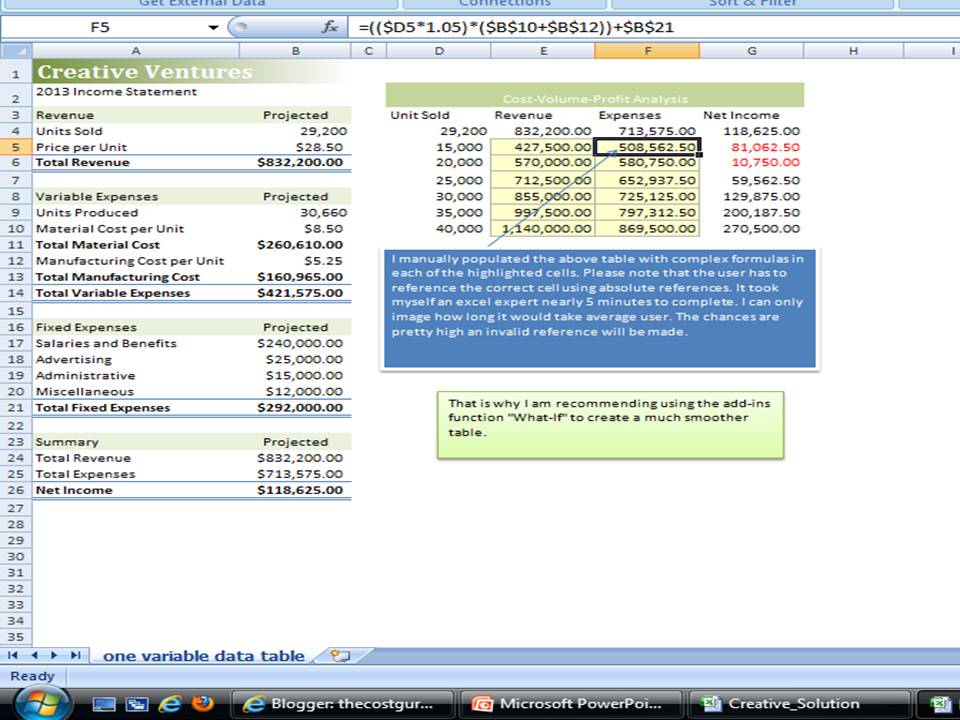Image resolution: width=960 pixels, height=720 pixels.
Task: Select column H header
Action: (853, 51)
